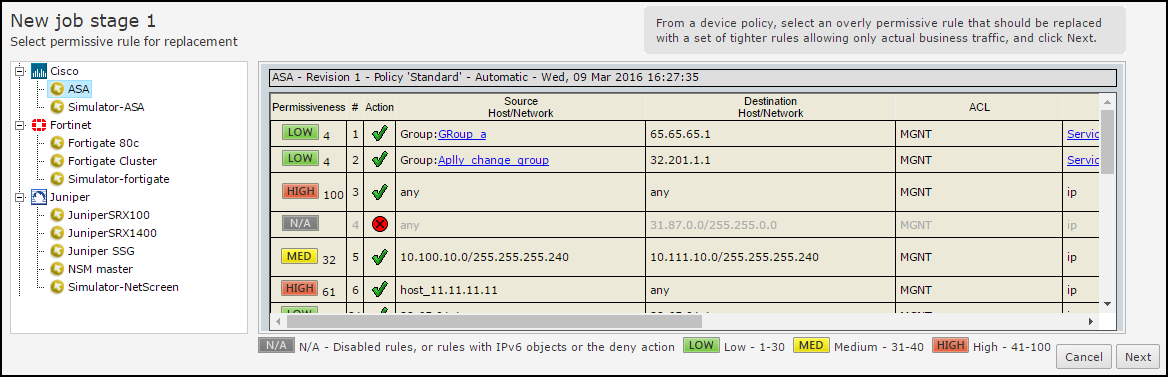
Task: Click MED 32 permissiveness badge in rule 5
Action: pyautogui.click(x=299, y=257)
